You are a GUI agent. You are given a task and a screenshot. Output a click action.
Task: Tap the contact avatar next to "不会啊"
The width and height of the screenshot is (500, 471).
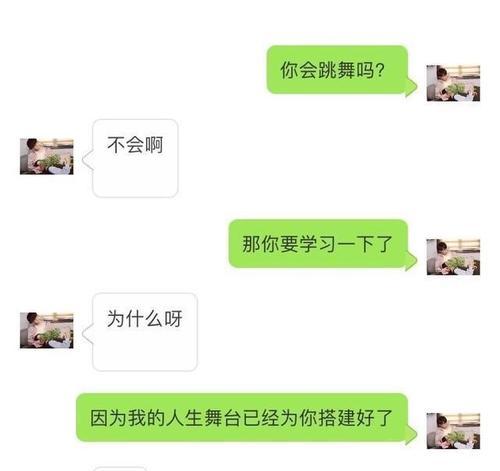click(47, 156)
